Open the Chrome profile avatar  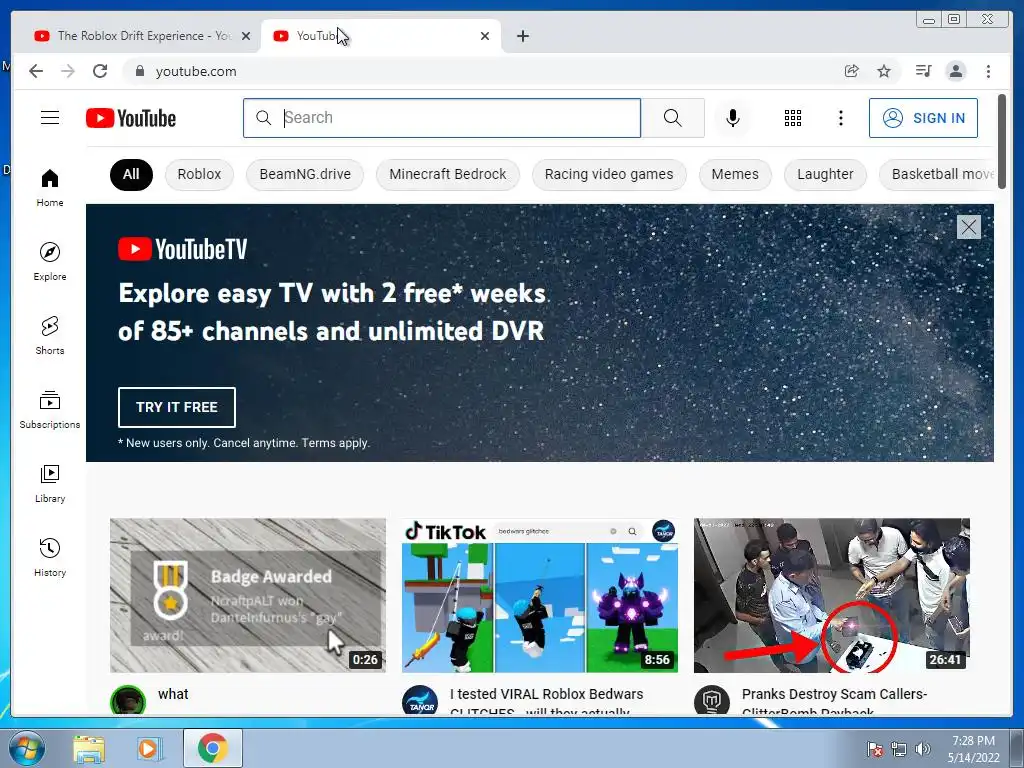955,71
